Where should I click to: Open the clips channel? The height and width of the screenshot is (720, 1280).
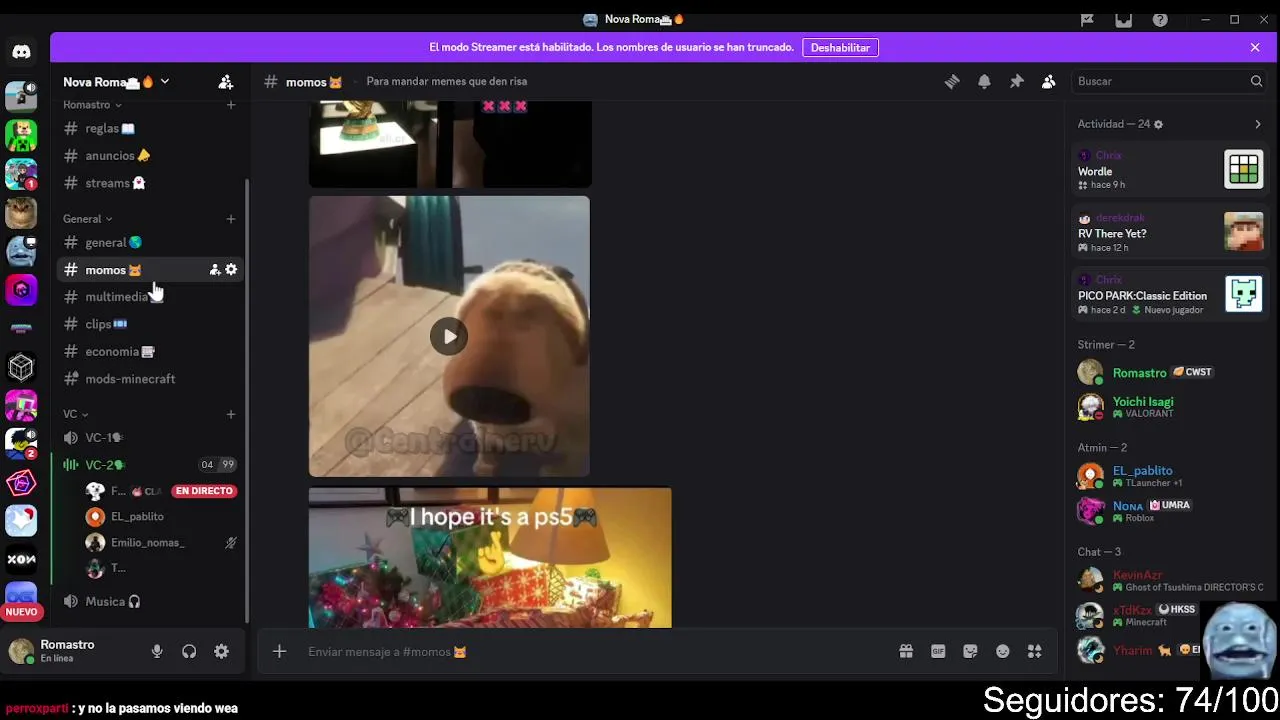[149, 324]
